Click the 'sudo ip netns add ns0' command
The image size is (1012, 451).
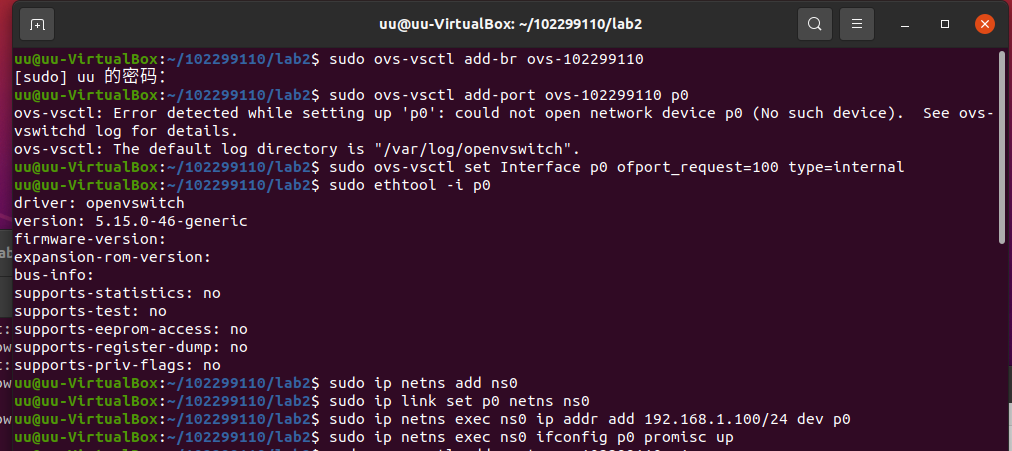423,384
